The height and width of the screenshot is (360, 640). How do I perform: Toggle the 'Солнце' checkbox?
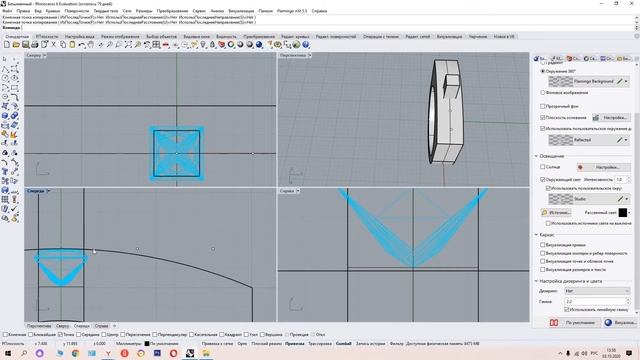(543, 167)
